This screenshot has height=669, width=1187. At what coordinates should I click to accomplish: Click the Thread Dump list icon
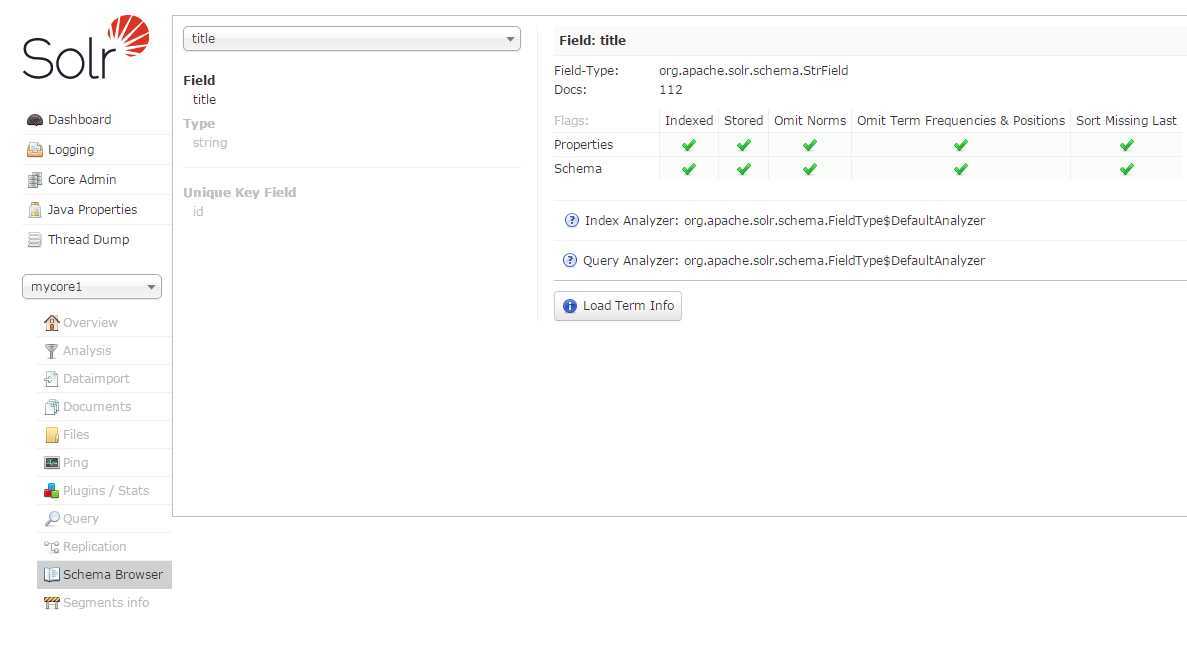(x=35, y=240)
